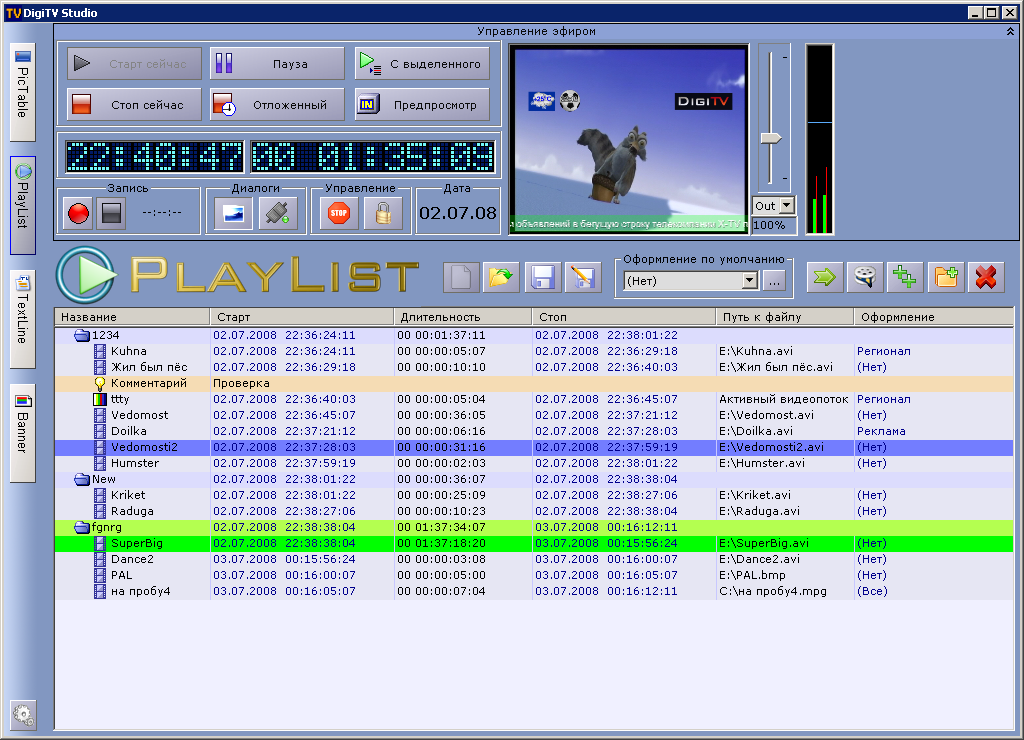Open the Out dropdown
The width and height of the screenshot is (1024, 740).
pyautogui.click(x=787, y=206)
